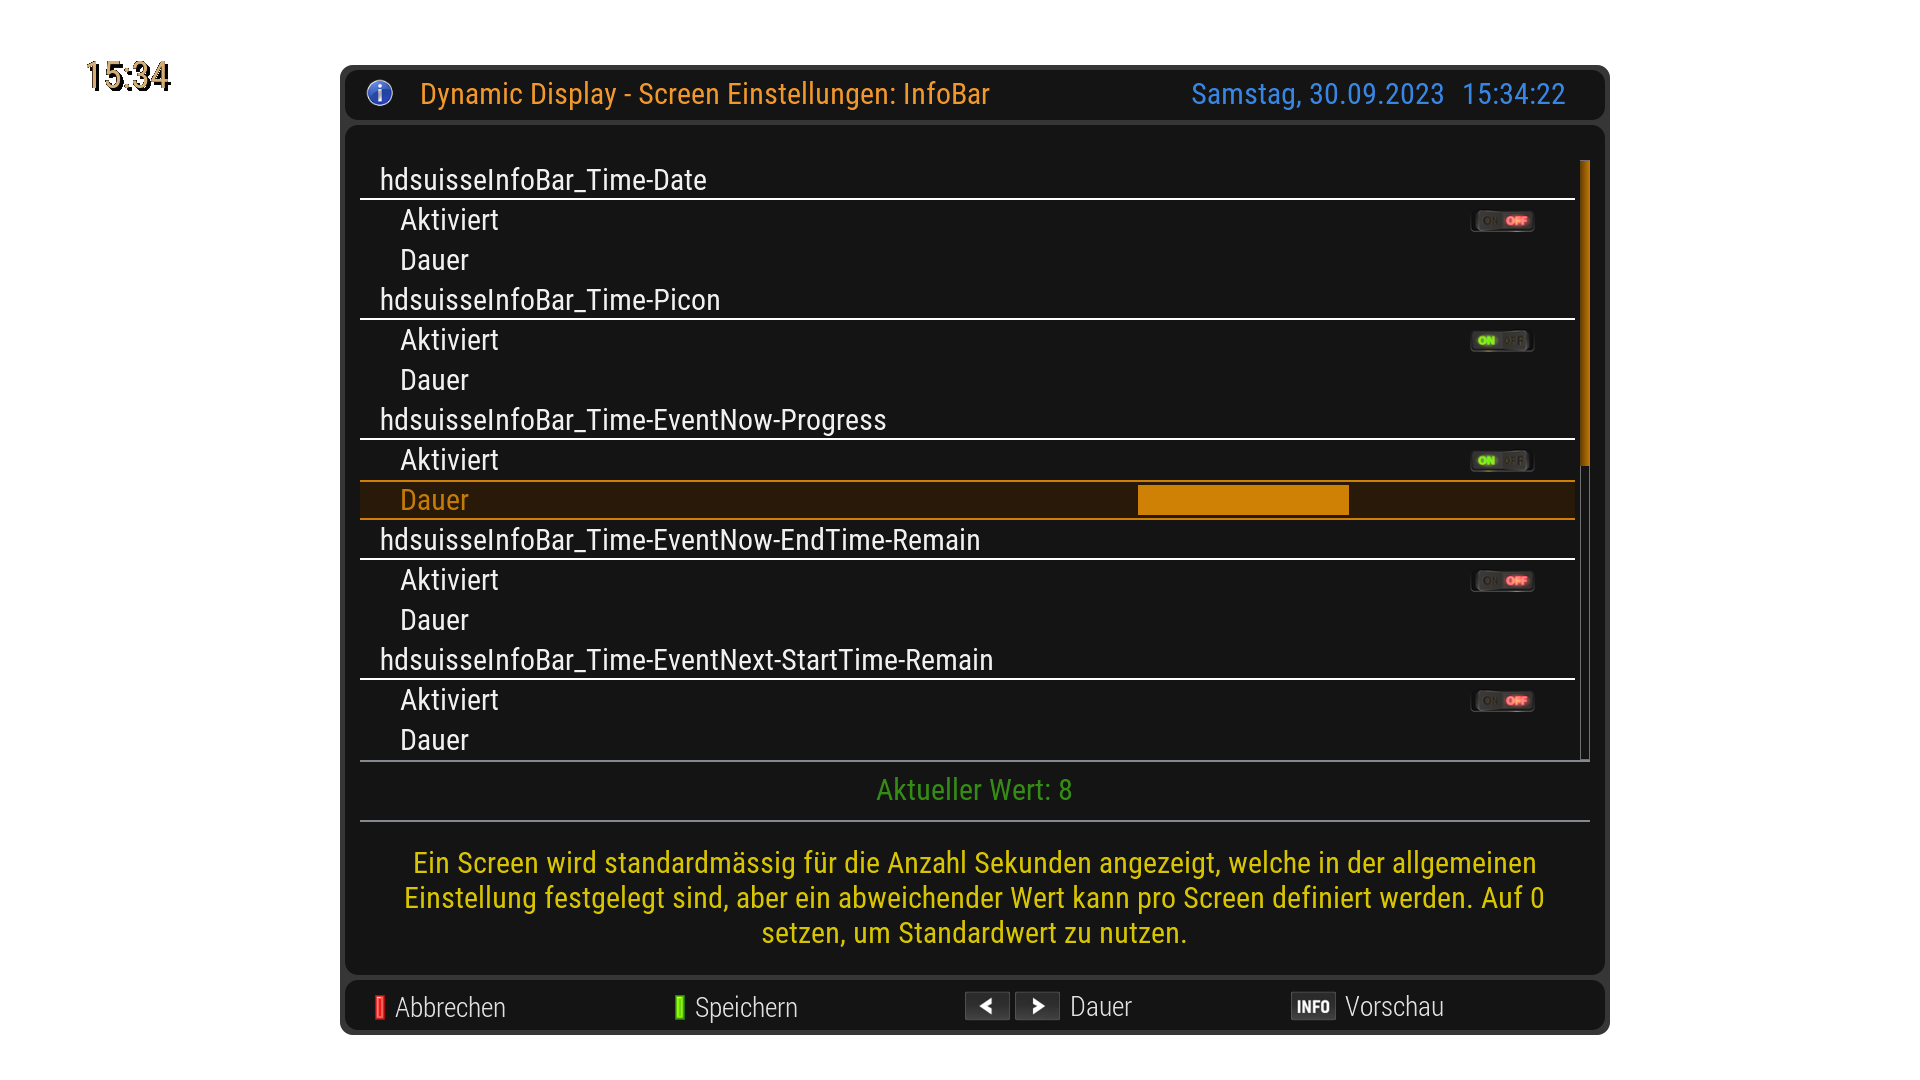Disable Aktiviert switch for Time-Picon screen
This screenshot has width=1920, height=1080.
point(1502,340)
